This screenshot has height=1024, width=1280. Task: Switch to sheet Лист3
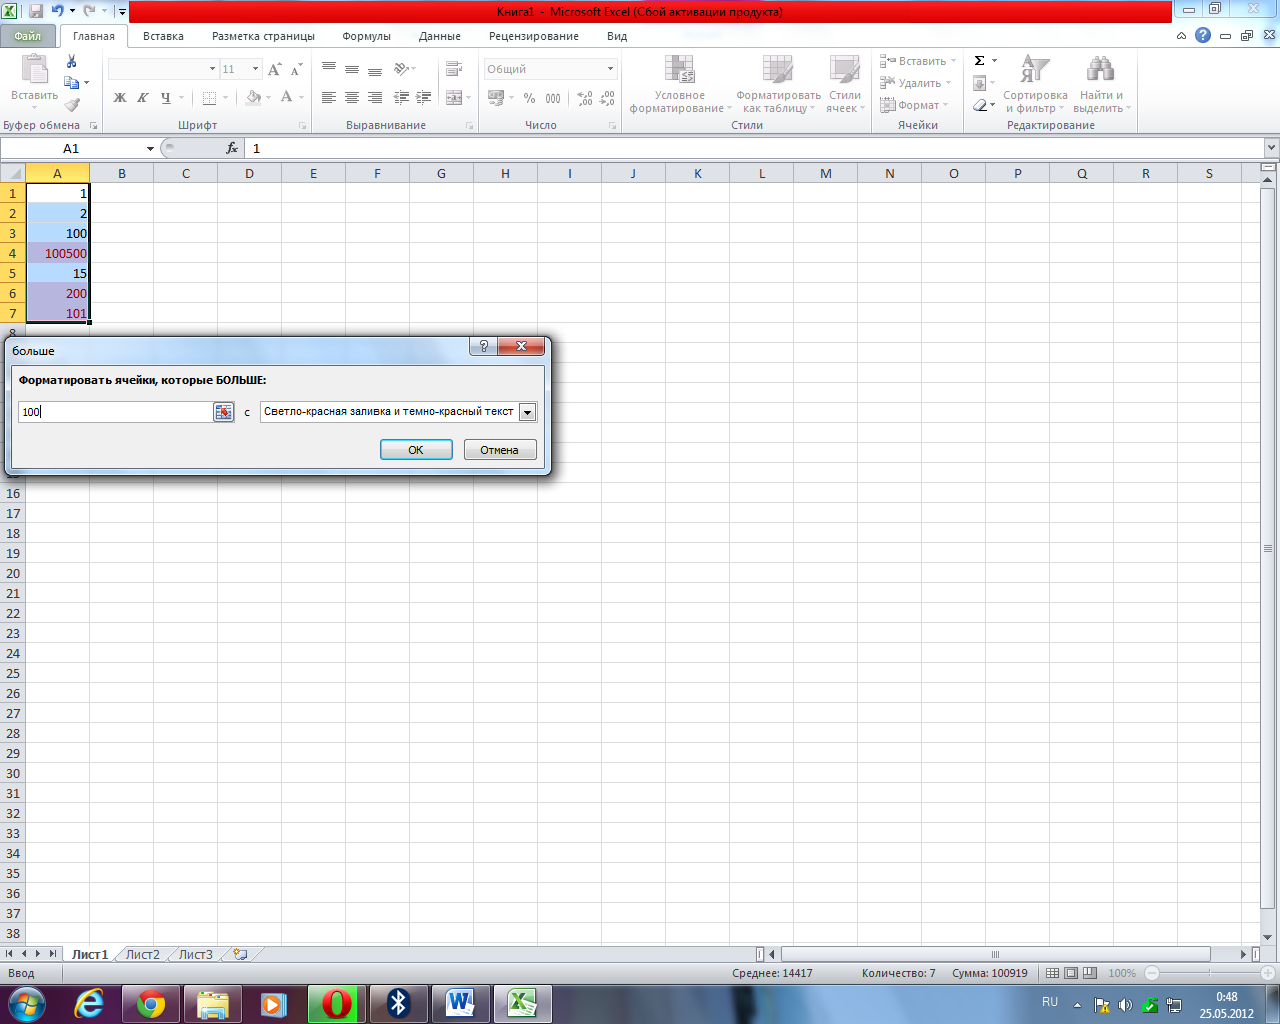click(x=195, y=954)
